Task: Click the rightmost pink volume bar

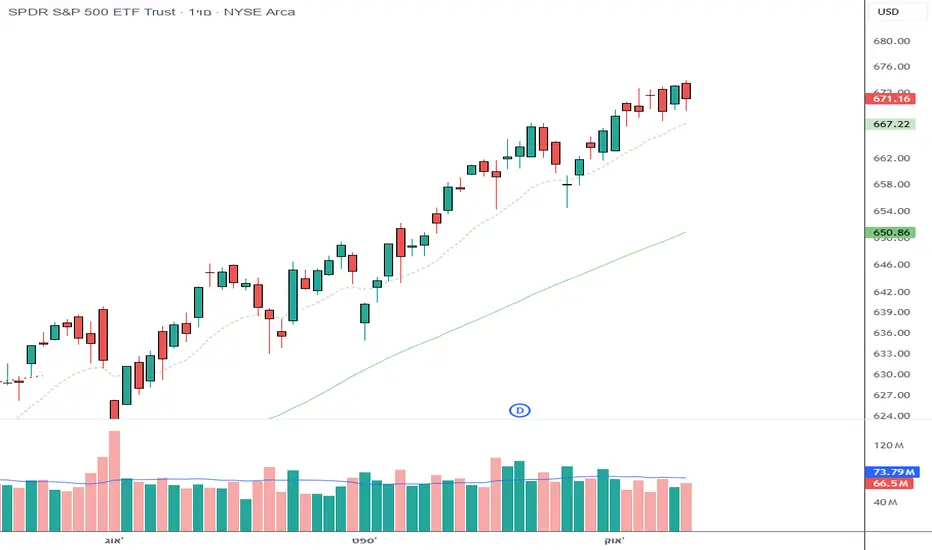Action: tap(686, 506)
